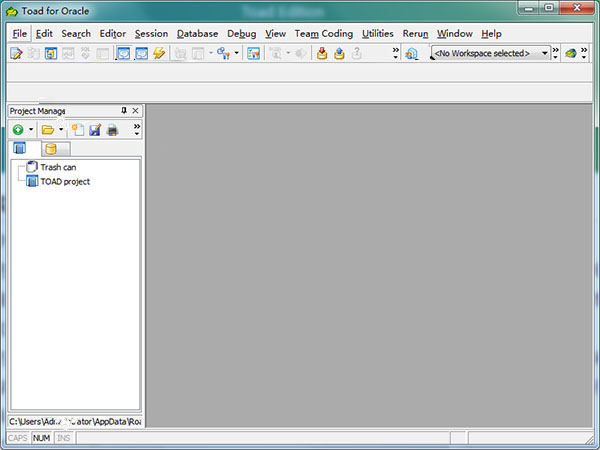This screenshot has width=600, height=450.
Task: Select the Trash can tree item
Action: [57, 167]
